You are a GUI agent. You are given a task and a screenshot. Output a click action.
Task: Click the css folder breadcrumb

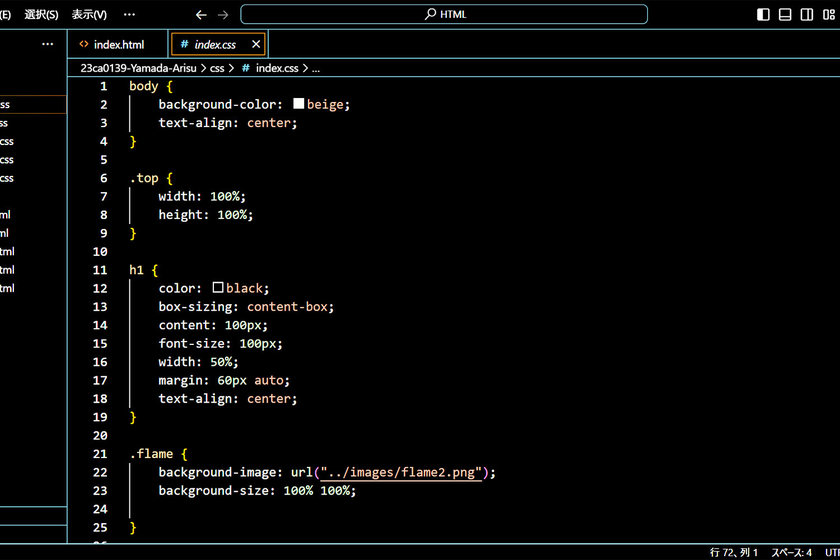pos(217,69)
